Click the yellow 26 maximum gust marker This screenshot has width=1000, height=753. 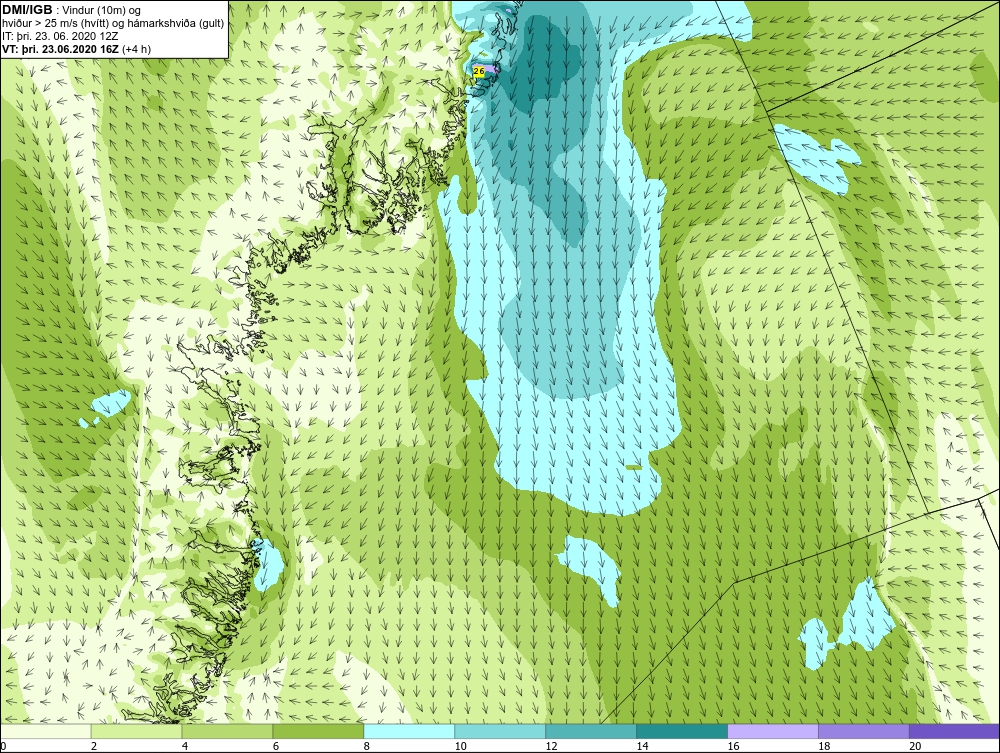tap(479, 72)
